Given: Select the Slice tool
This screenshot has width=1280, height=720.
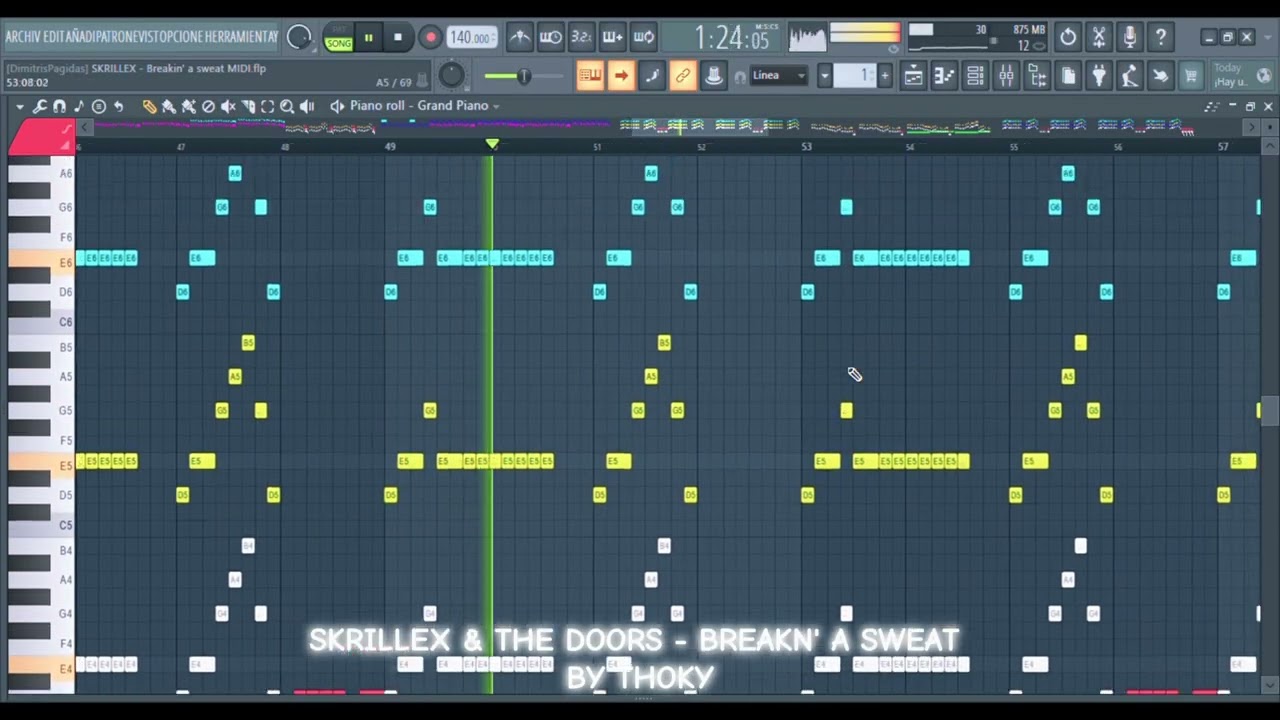Looking at the screenshot, I should 248,106.
